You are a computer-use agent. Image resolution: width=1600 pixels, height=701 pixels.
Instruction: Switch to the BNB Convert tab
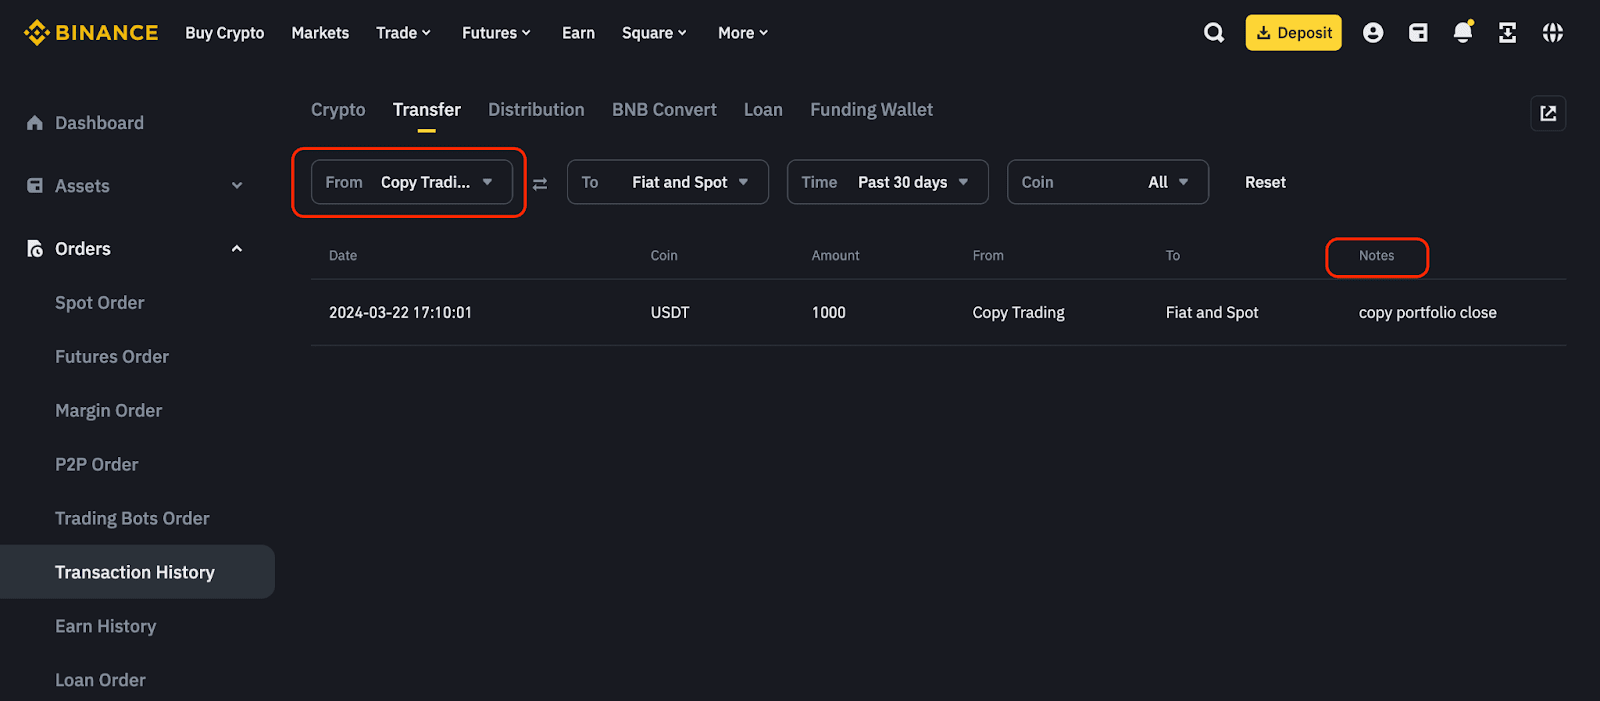click(664, 110)
